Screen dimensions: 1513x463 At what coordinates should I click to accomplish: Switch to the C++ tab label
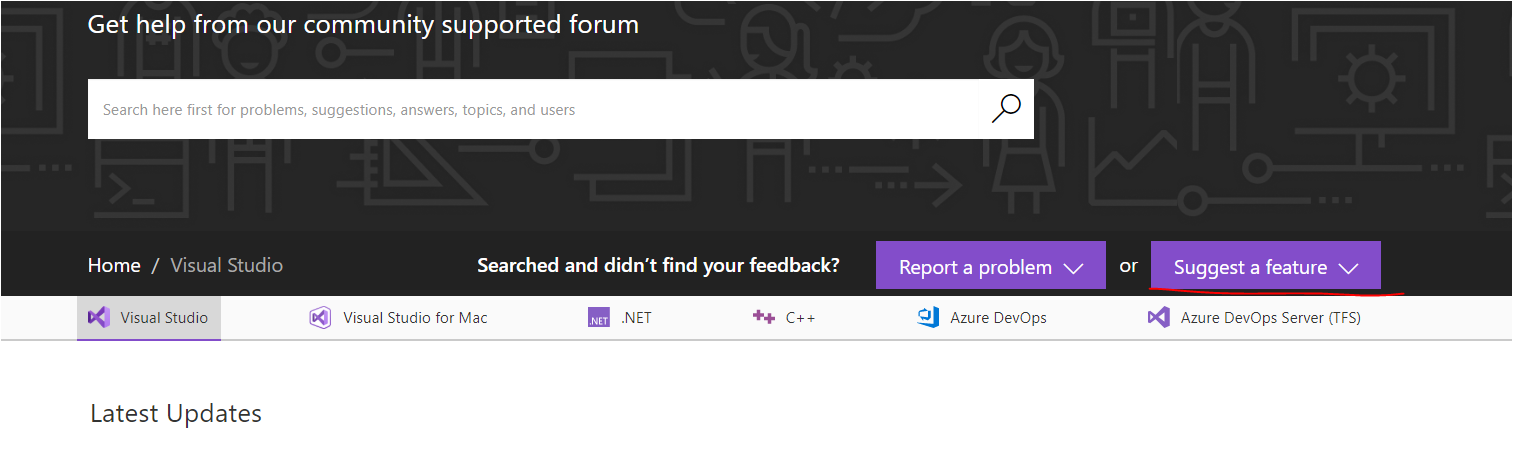point(800,318)
